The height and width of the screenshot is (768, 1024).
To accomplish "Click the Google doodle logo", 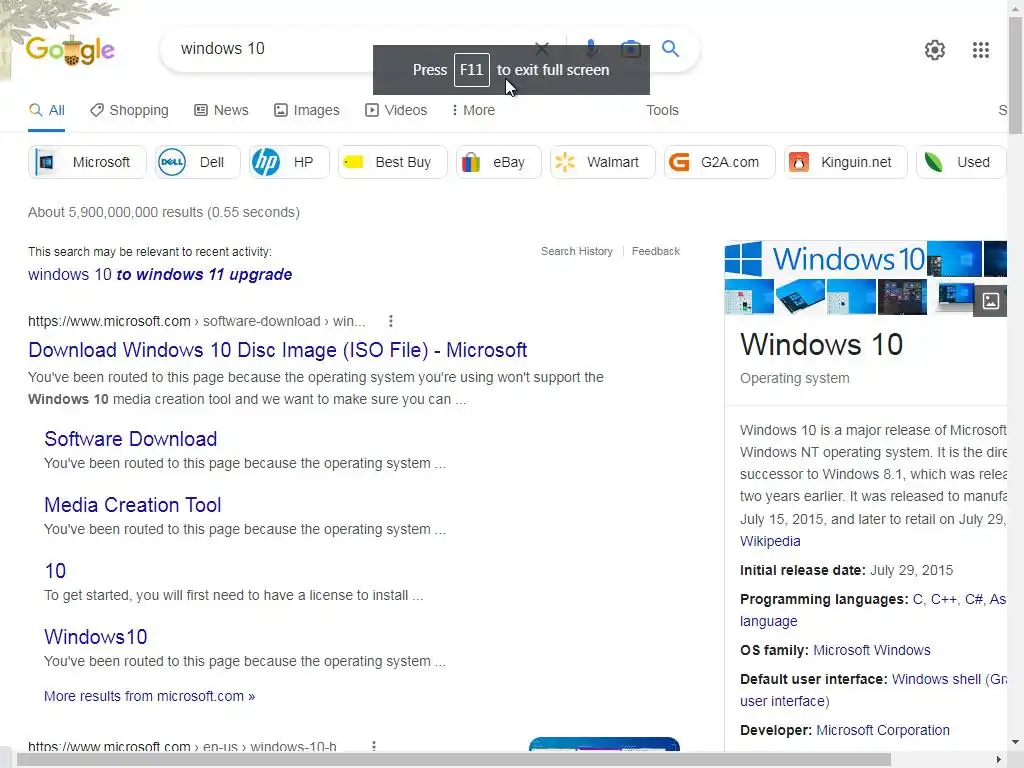I will tap(70, 50).
